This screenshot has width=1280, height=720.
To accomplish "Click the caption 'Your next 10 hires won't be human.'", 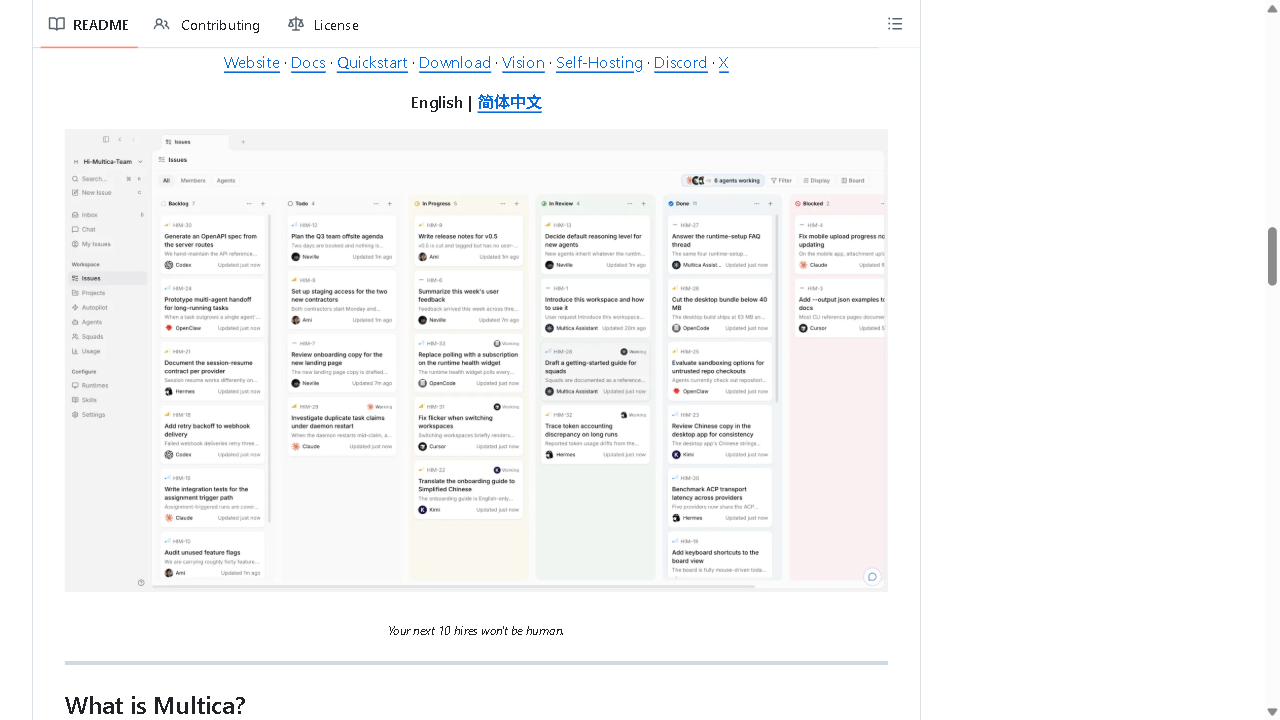I will (x=476, y=631).
